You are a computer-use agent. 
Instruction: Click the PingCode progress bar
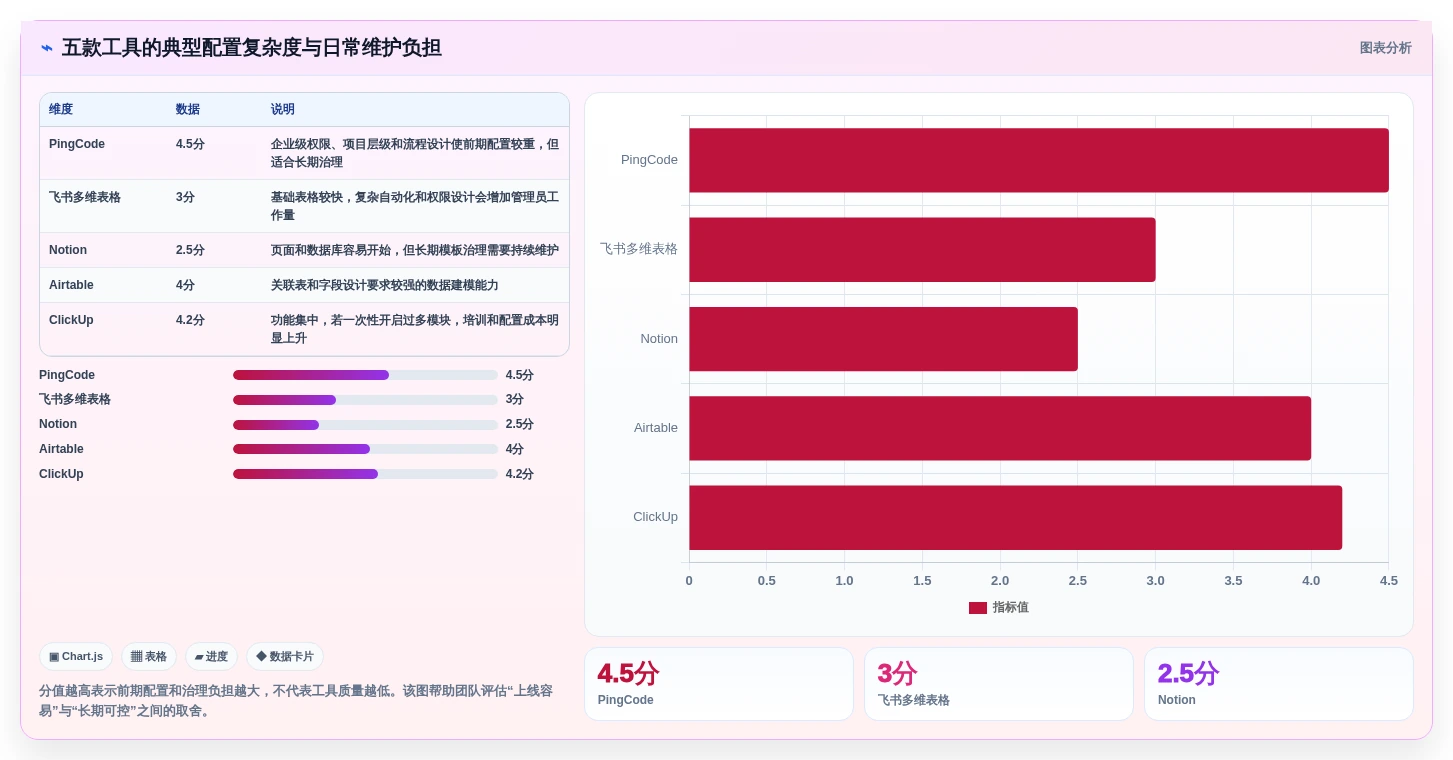point(365,375)
